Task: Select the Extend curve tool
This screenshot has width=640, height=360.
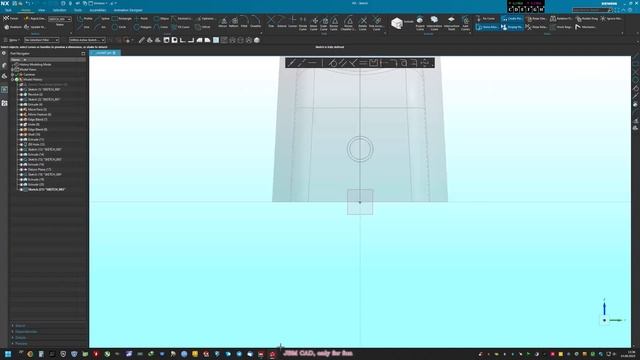Action: [282, 22]
